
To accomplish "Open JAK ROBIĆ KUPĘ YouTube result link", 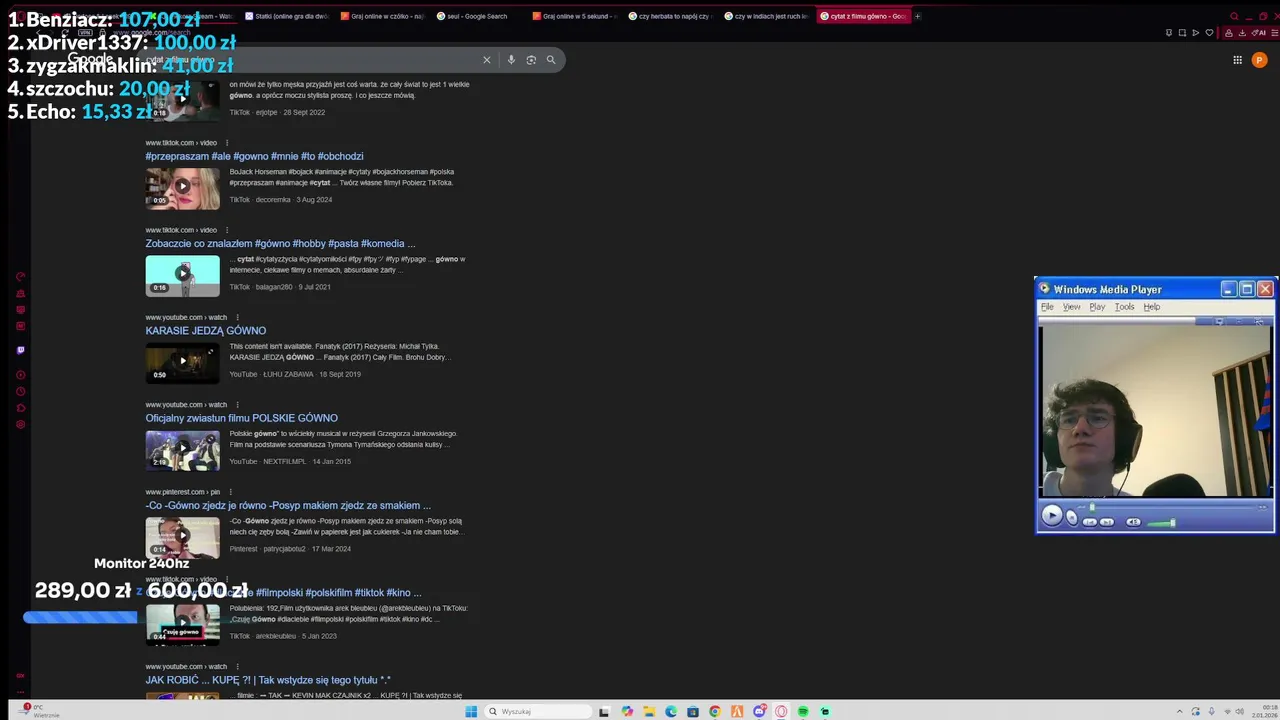I will (x=267, y=680).
